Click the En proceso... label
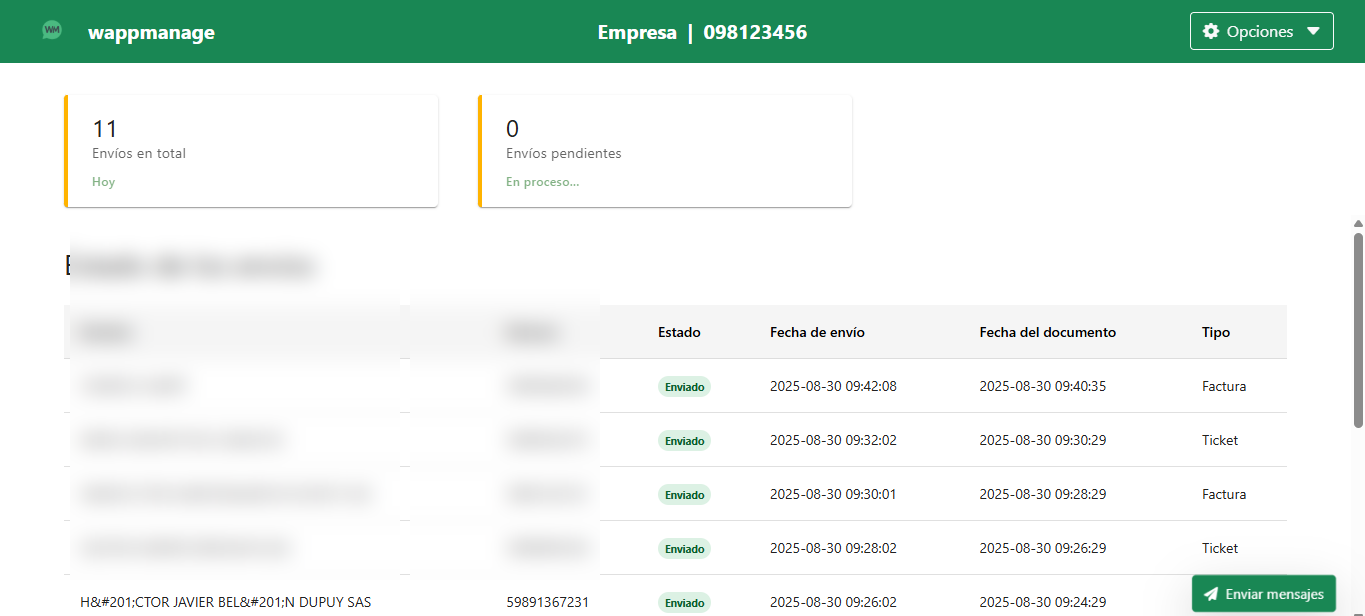Viewport: 1365px width, 616px height. [x=542, y=182]
